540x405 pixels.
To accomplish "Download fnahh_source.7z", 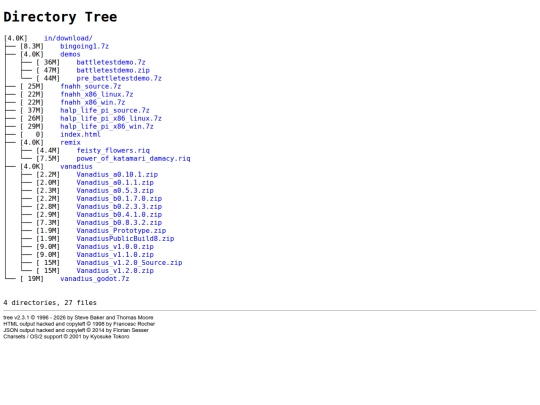I will pos(91,86).
